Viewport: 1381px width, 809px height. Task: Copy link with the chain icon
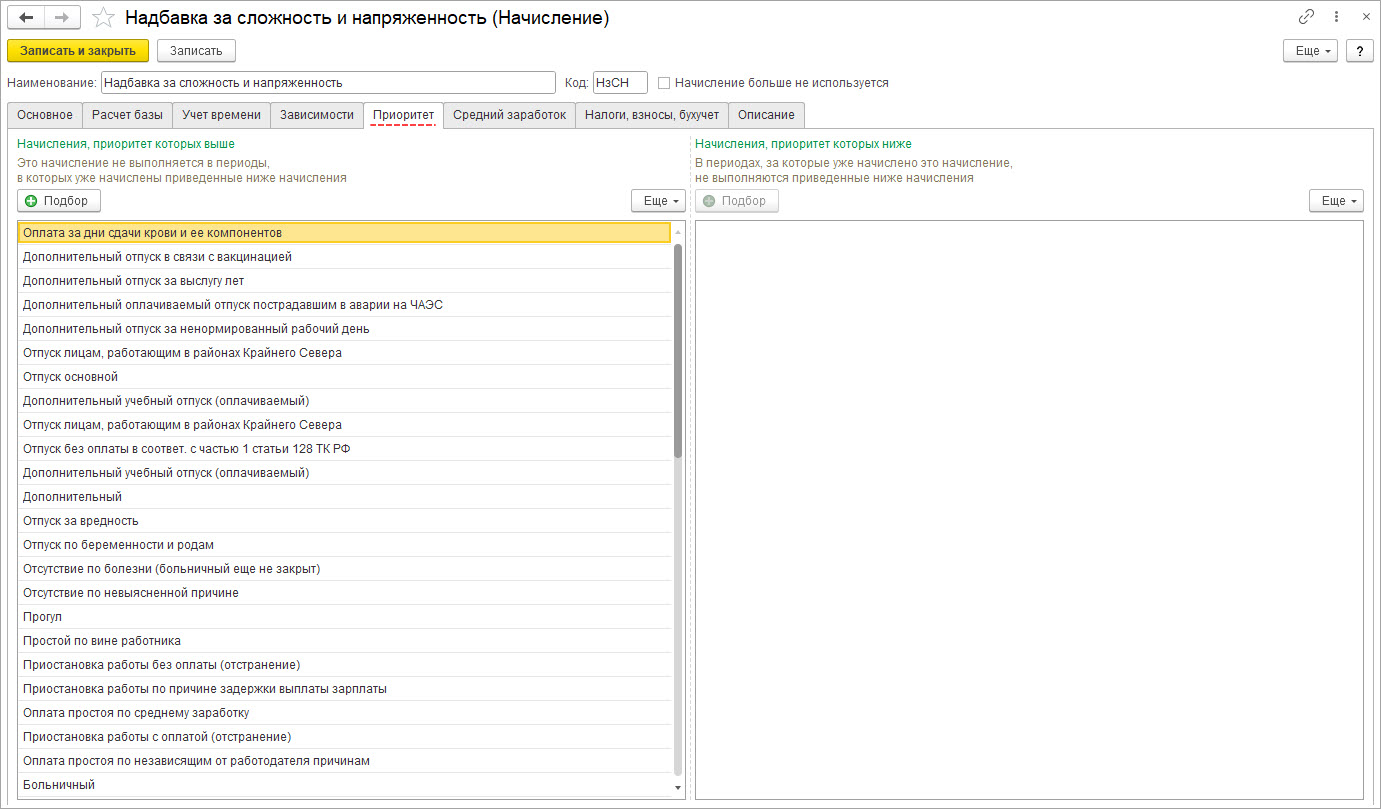coord(1306,17)
